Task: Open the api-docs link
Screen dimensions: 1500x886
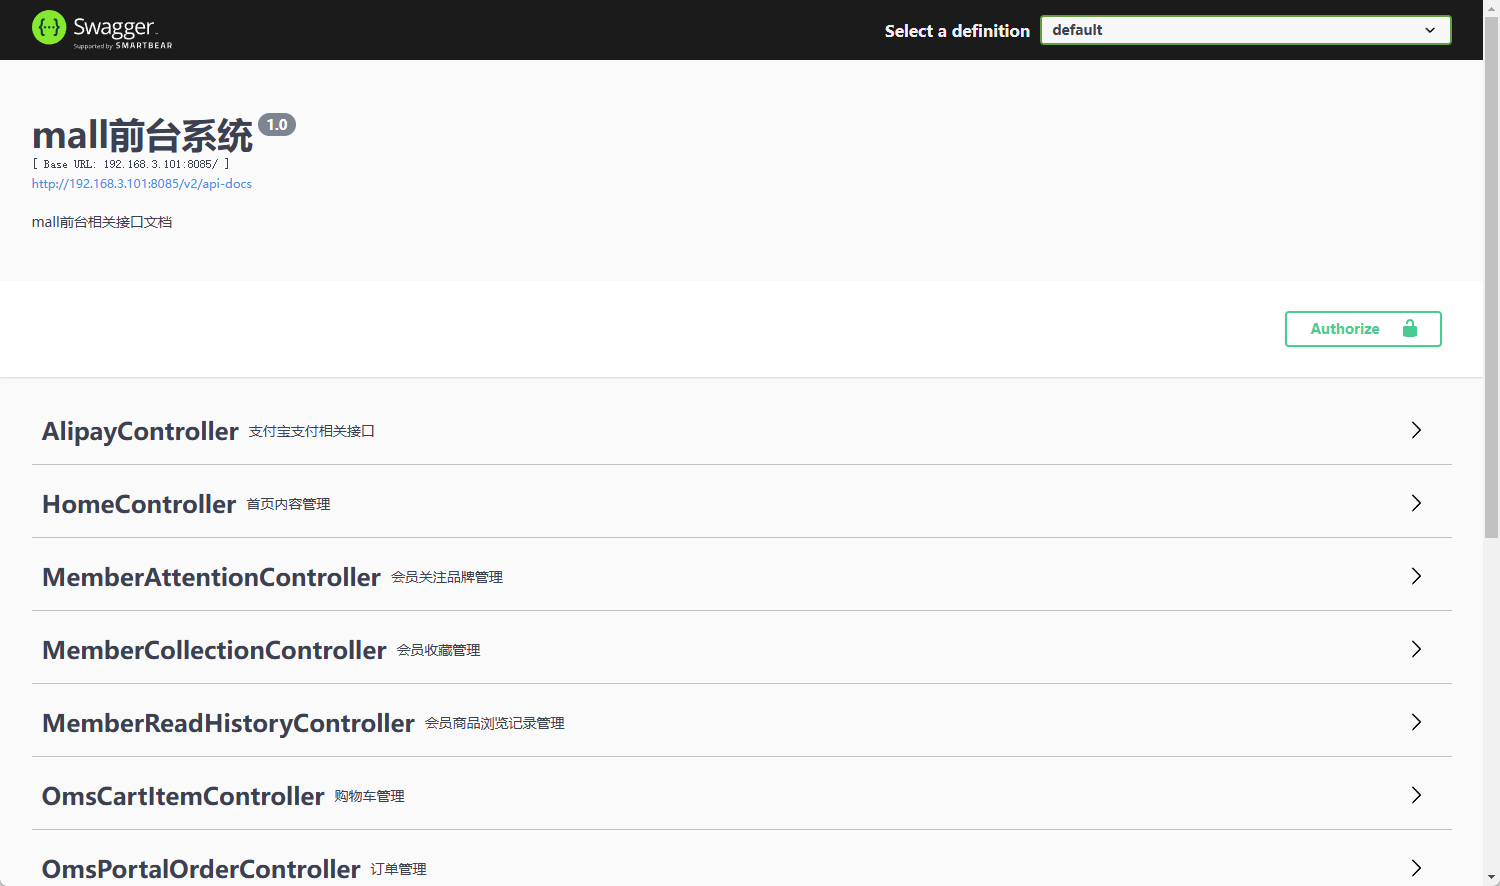Action: click(x=142, y=184)
